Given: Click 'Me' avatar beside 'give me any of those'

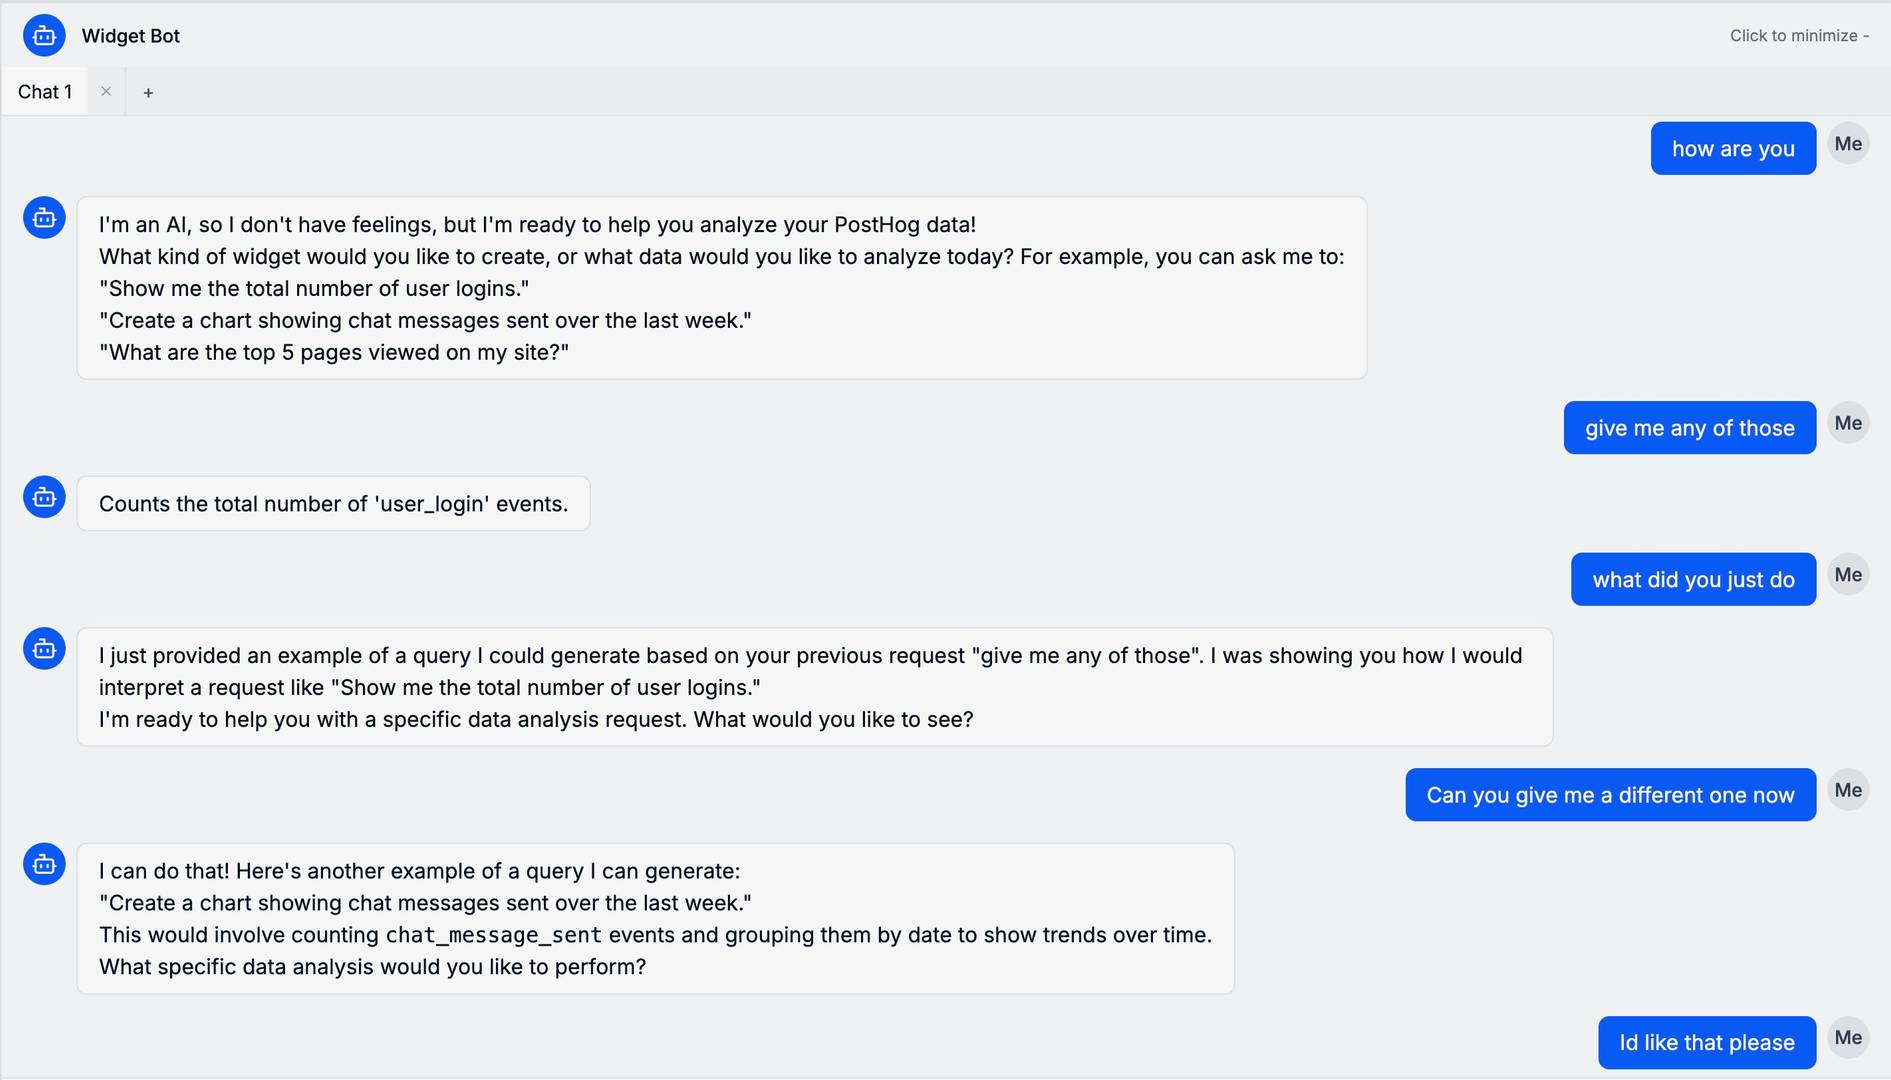Looking at the screenshot, I should (x=1848, y=423).
